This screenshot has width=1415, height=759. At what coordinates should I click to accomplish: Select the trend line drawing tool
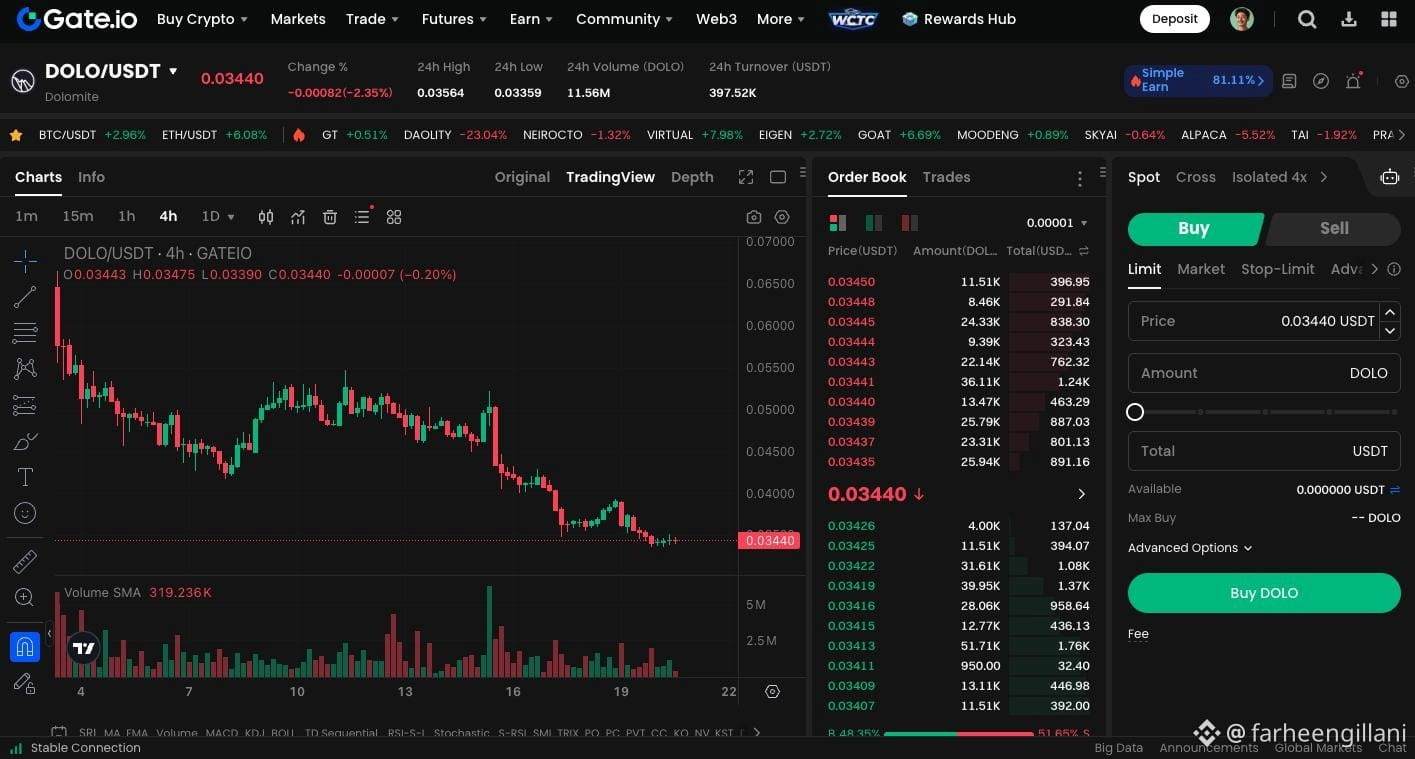pos(25,297)
